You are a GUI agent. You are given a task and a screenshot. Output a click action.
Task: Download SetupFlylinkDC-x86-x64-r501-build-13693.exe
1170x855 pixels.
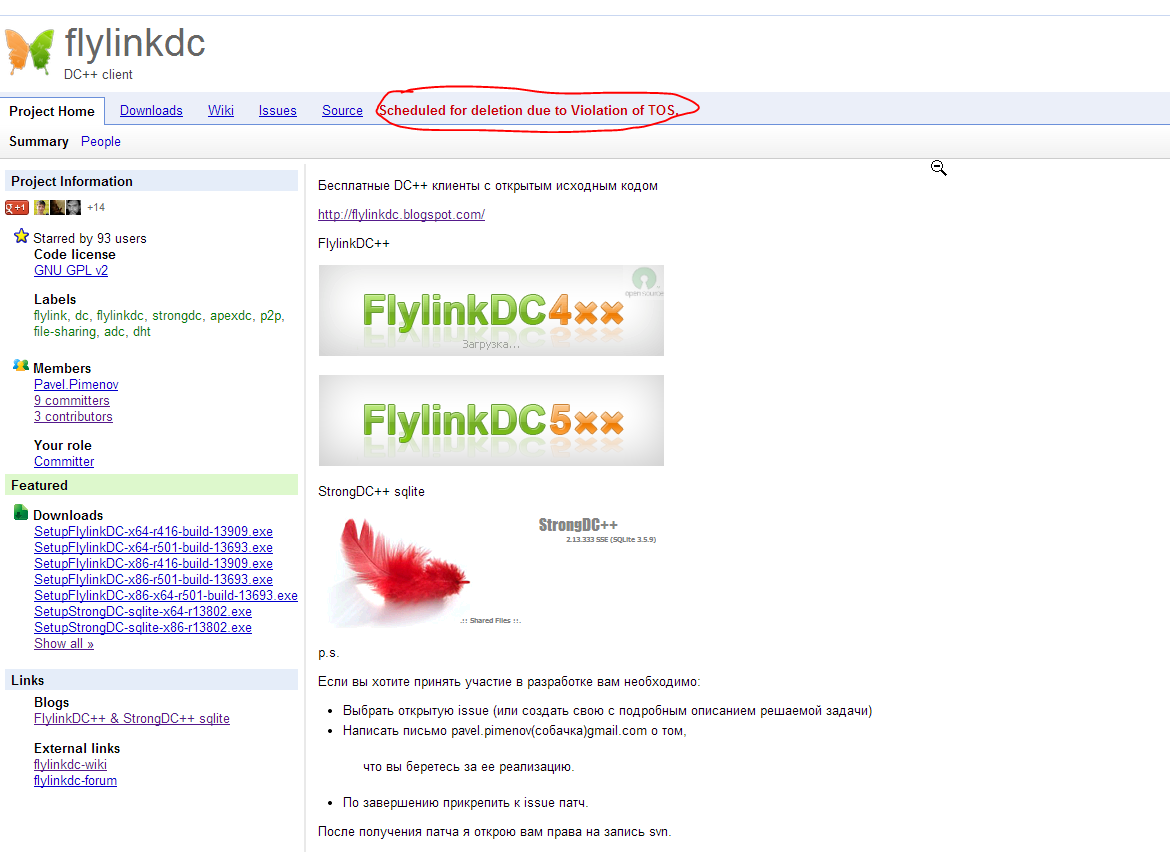(x=166, y=595)
